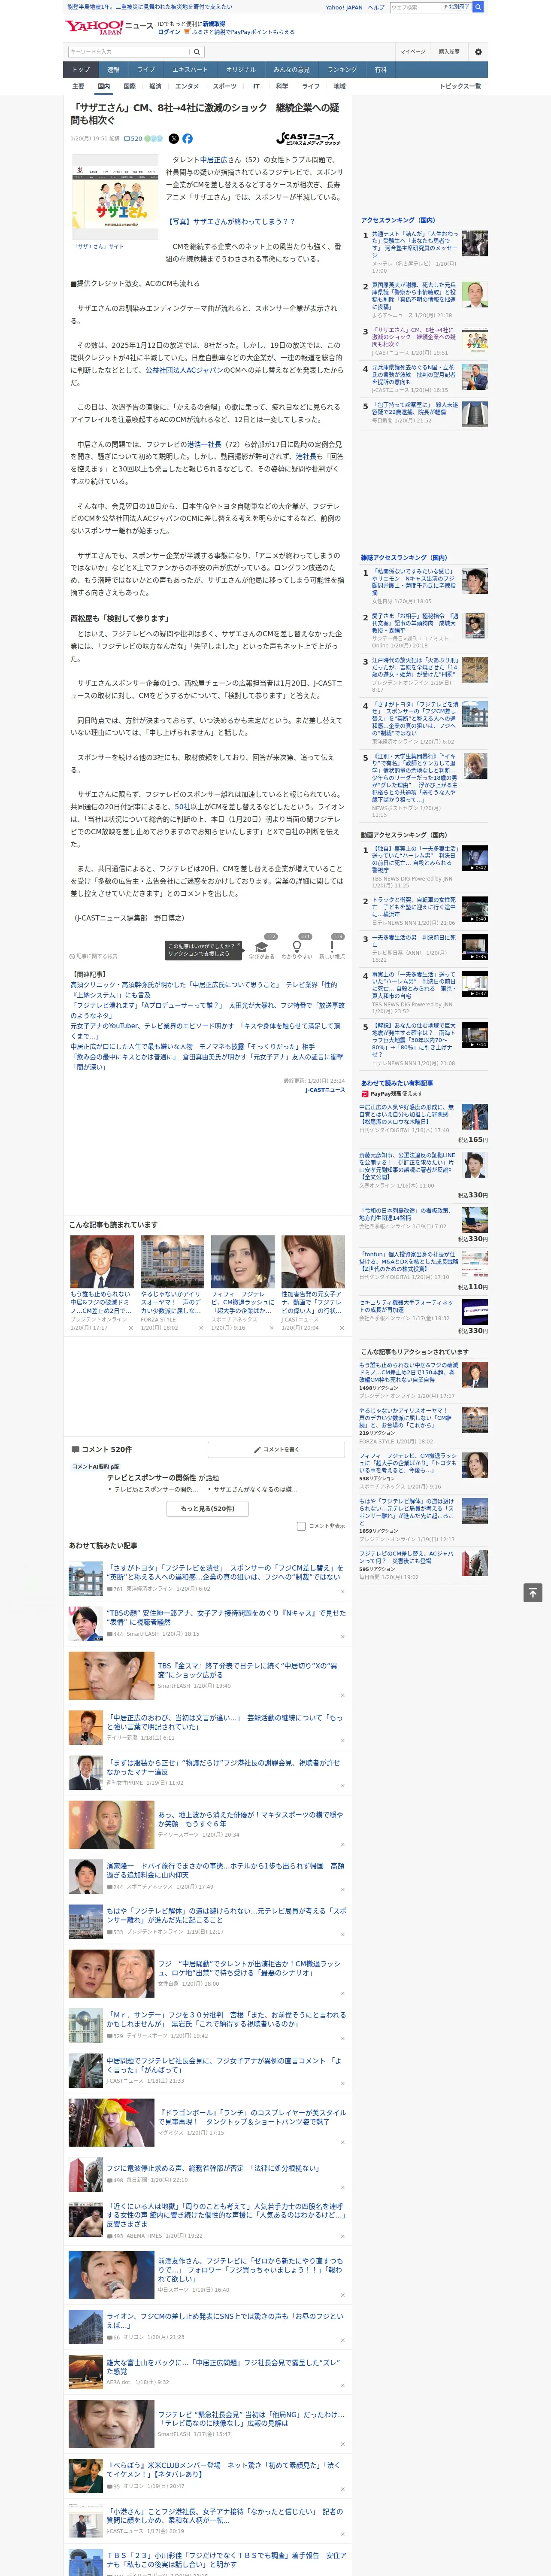Select the エキスパート navigation tab
Viewport: 551px width, 2576px height.
tap(190, 70)
